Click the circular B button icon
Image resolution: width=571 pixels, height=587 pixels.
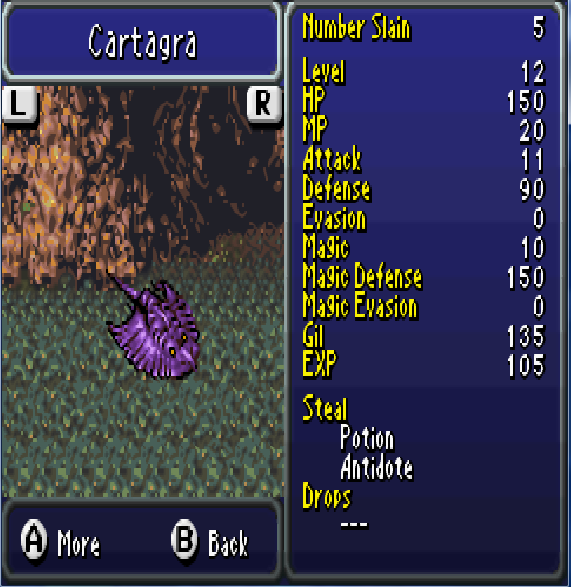click(x=184, y=541)
